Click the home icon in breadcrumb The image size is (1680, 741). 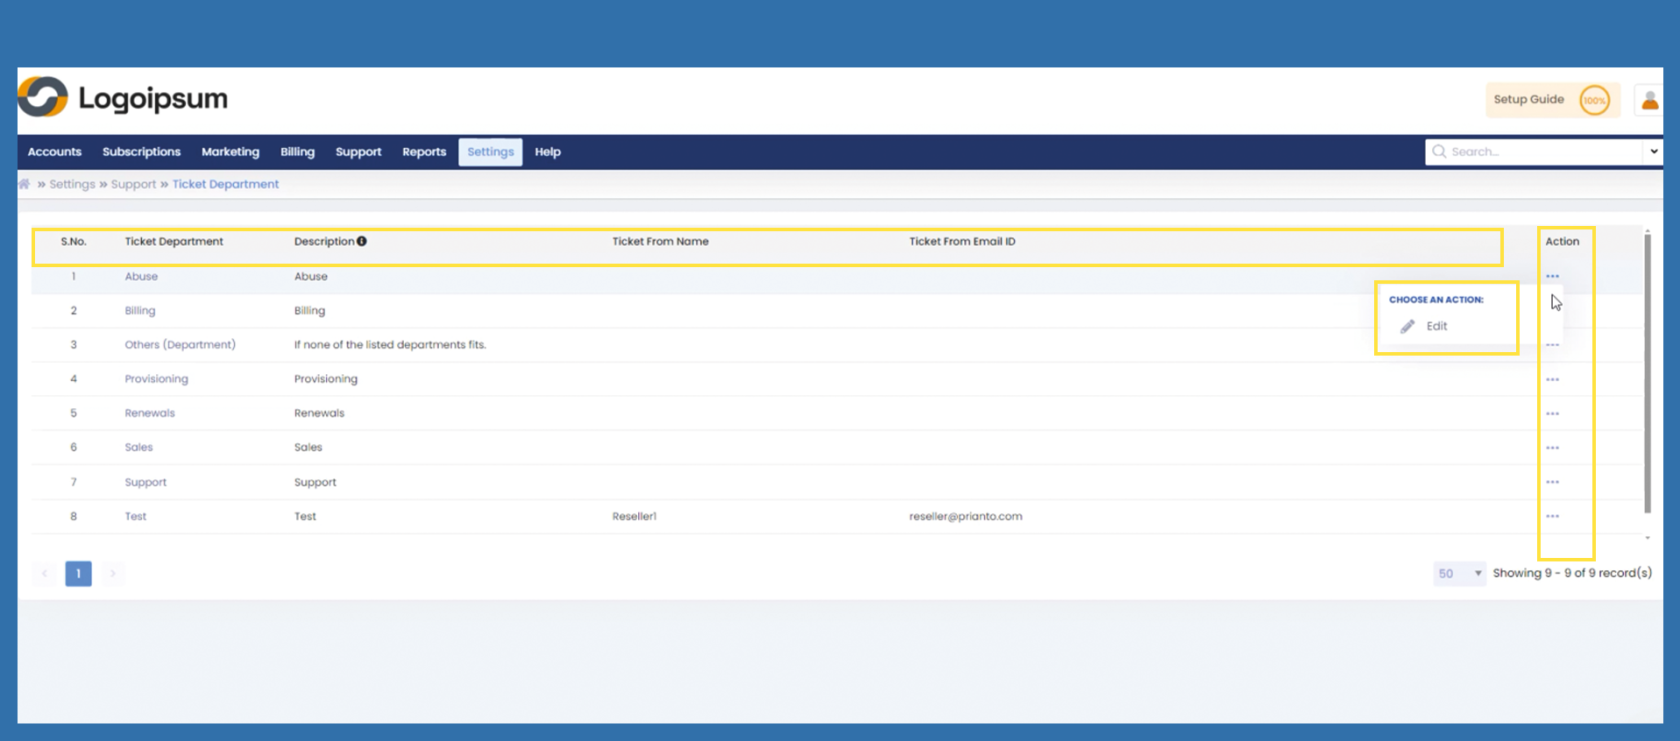pos(24,184)
